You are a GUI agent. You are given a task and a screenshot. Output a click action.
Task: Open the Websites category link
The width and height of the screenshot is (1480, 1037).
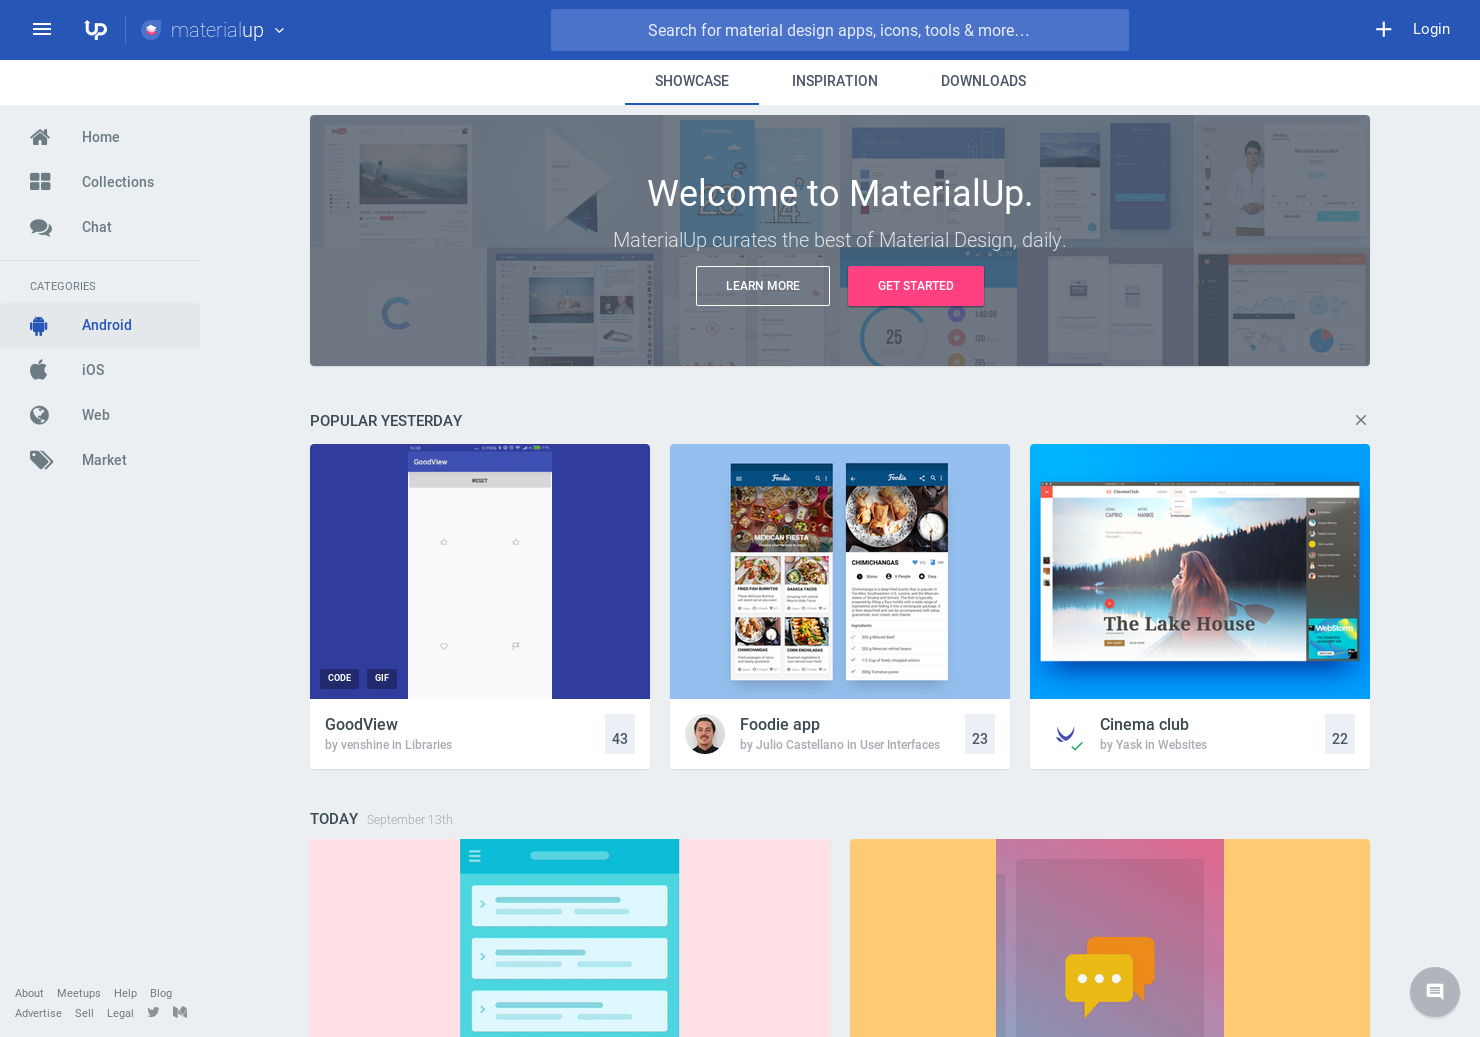click(1182, 745)
